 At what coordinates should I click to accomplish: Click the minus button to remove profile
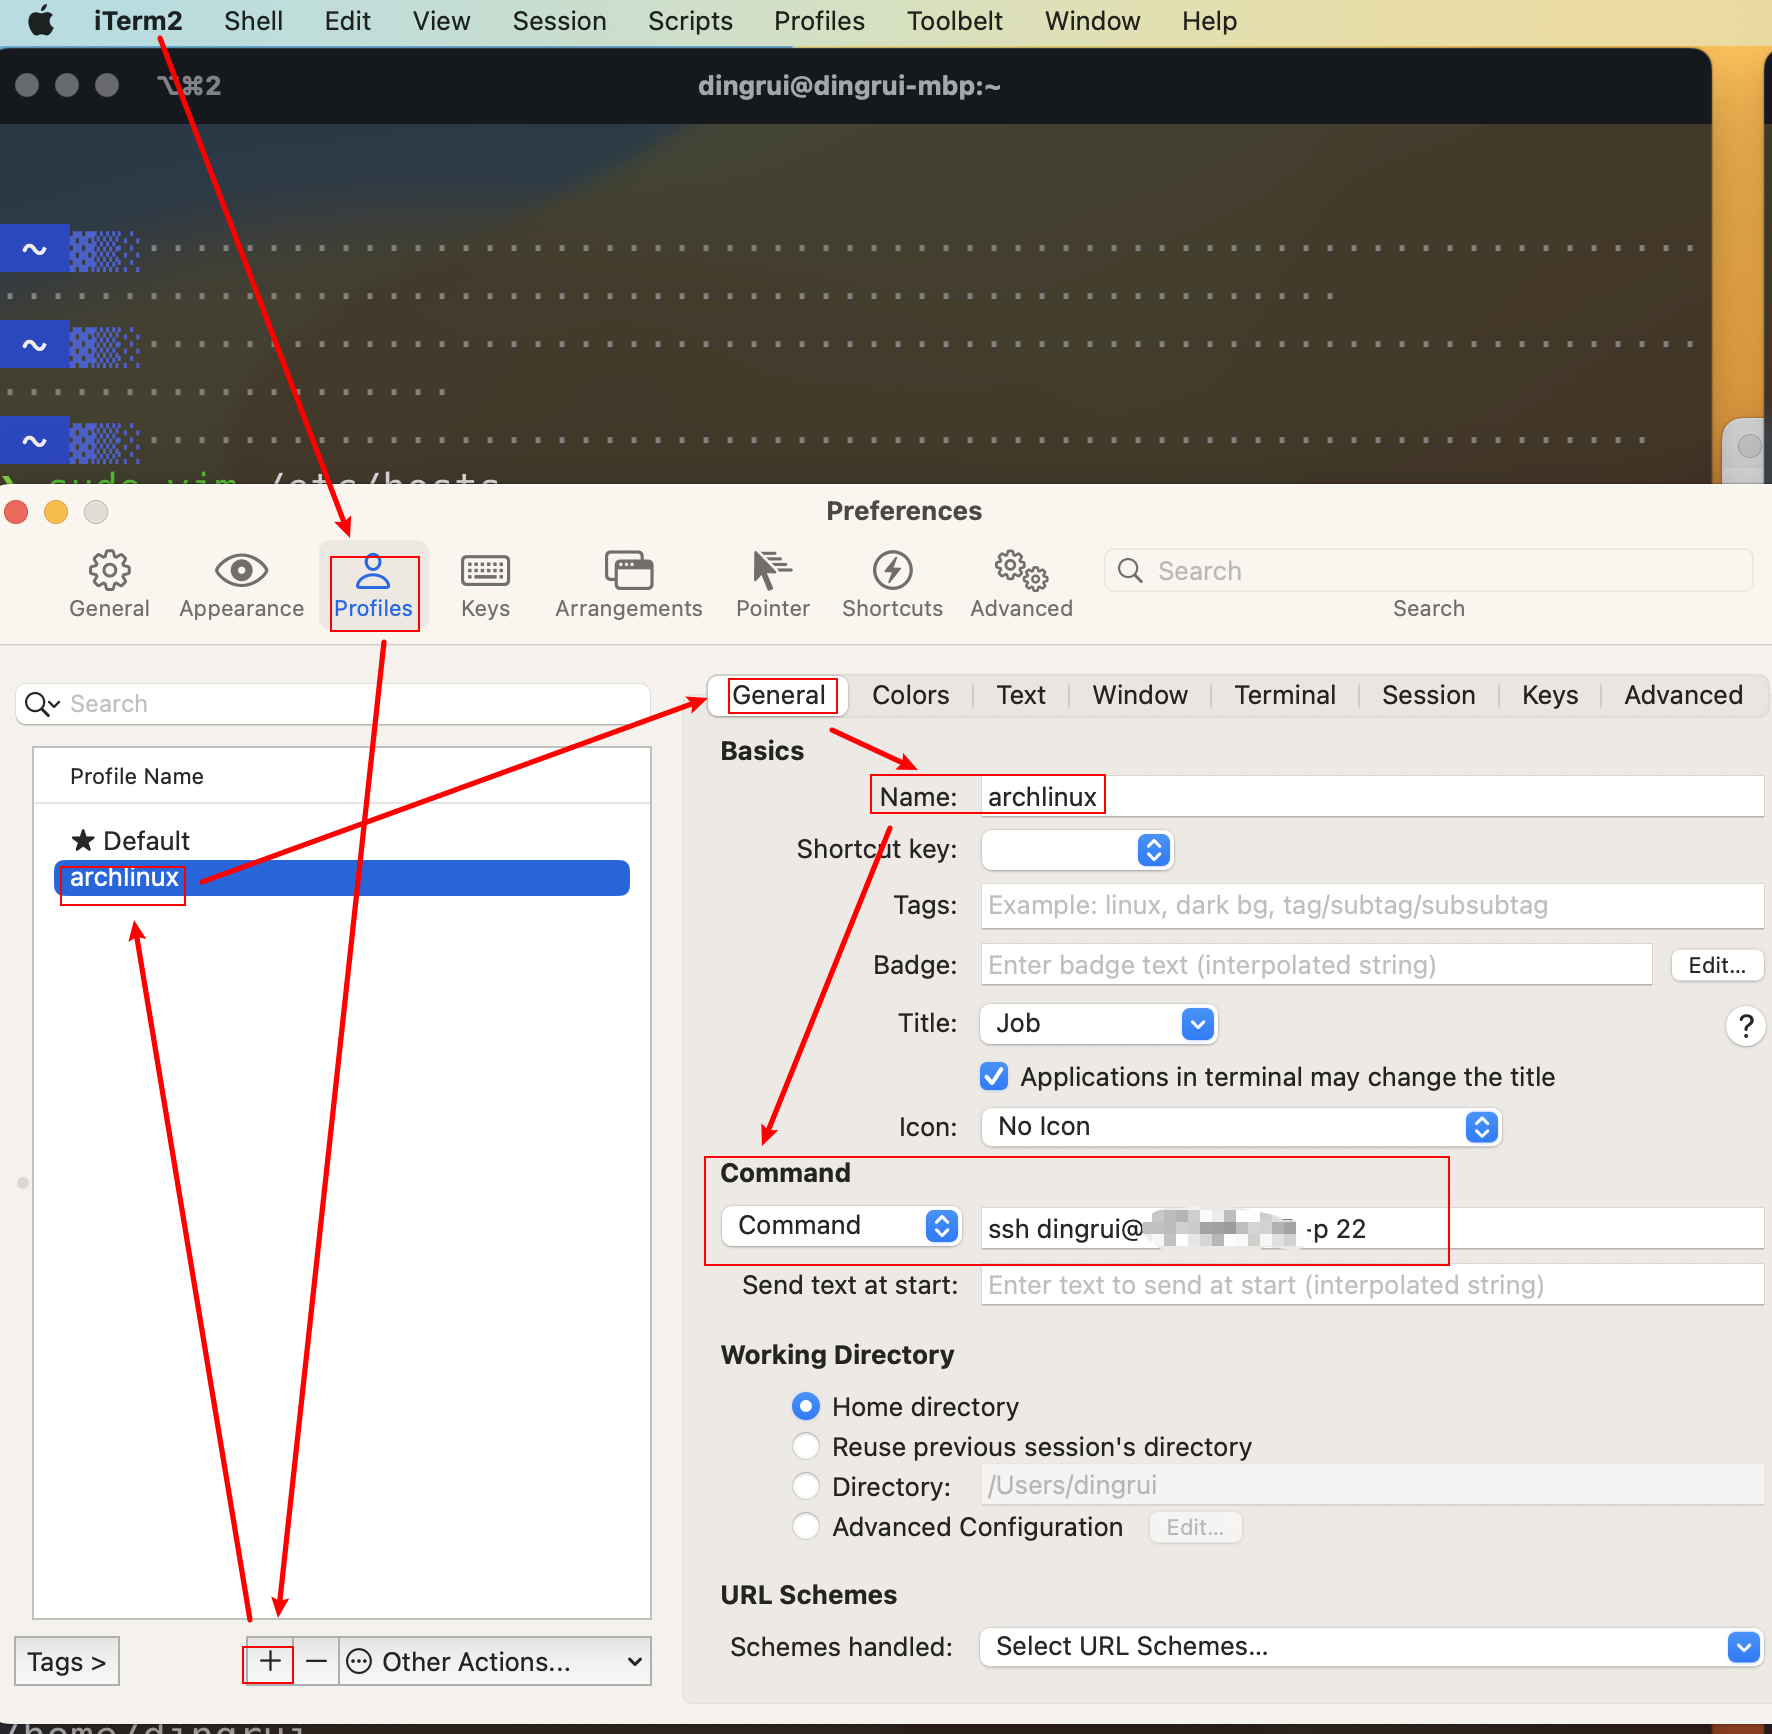point(316,1661)
